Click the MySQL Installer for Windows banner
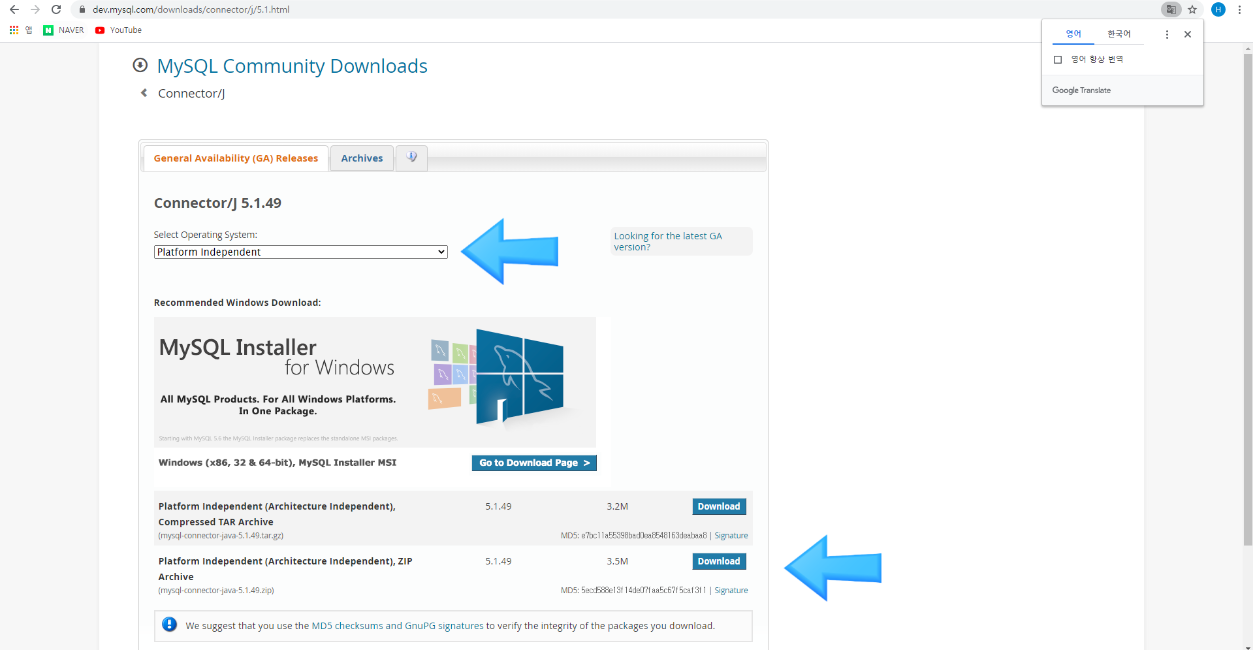Viewport: 1253px width, 650px height. [375, 382]
